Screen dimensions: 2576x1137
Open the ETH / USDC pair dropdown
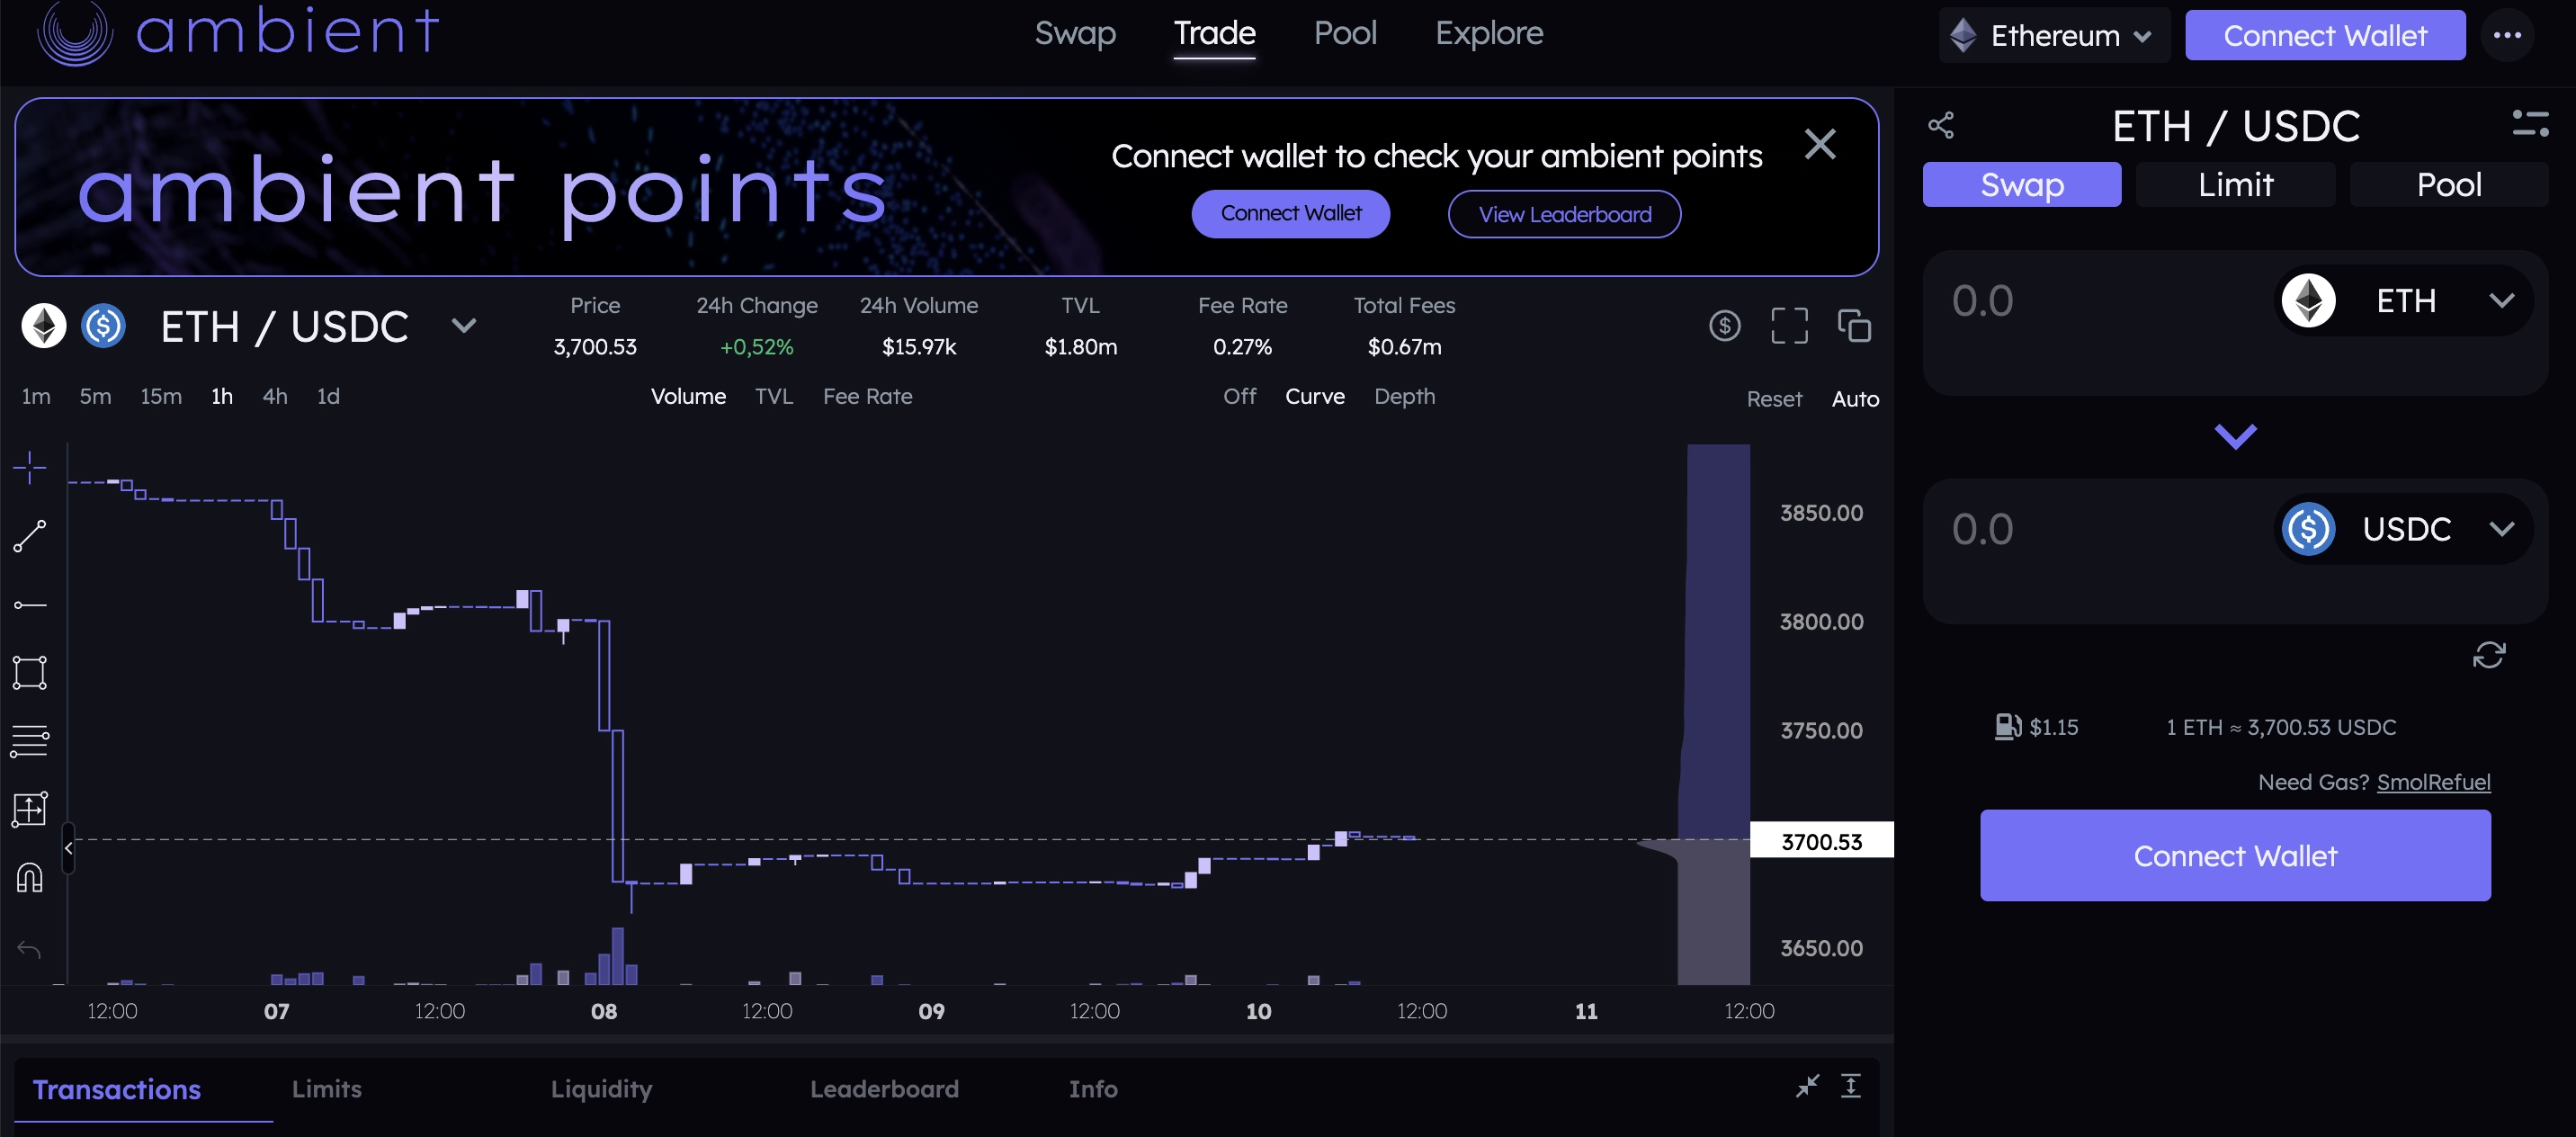[x=463, y=325]
